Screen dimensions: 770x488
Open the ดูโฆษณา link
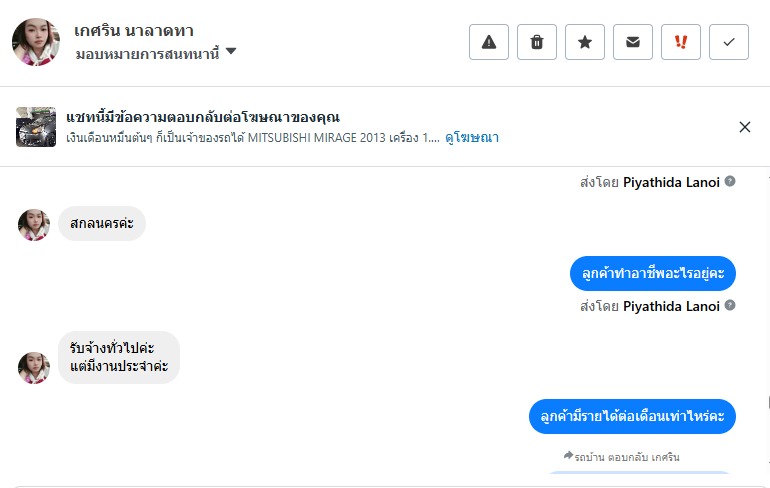point(472,138)
